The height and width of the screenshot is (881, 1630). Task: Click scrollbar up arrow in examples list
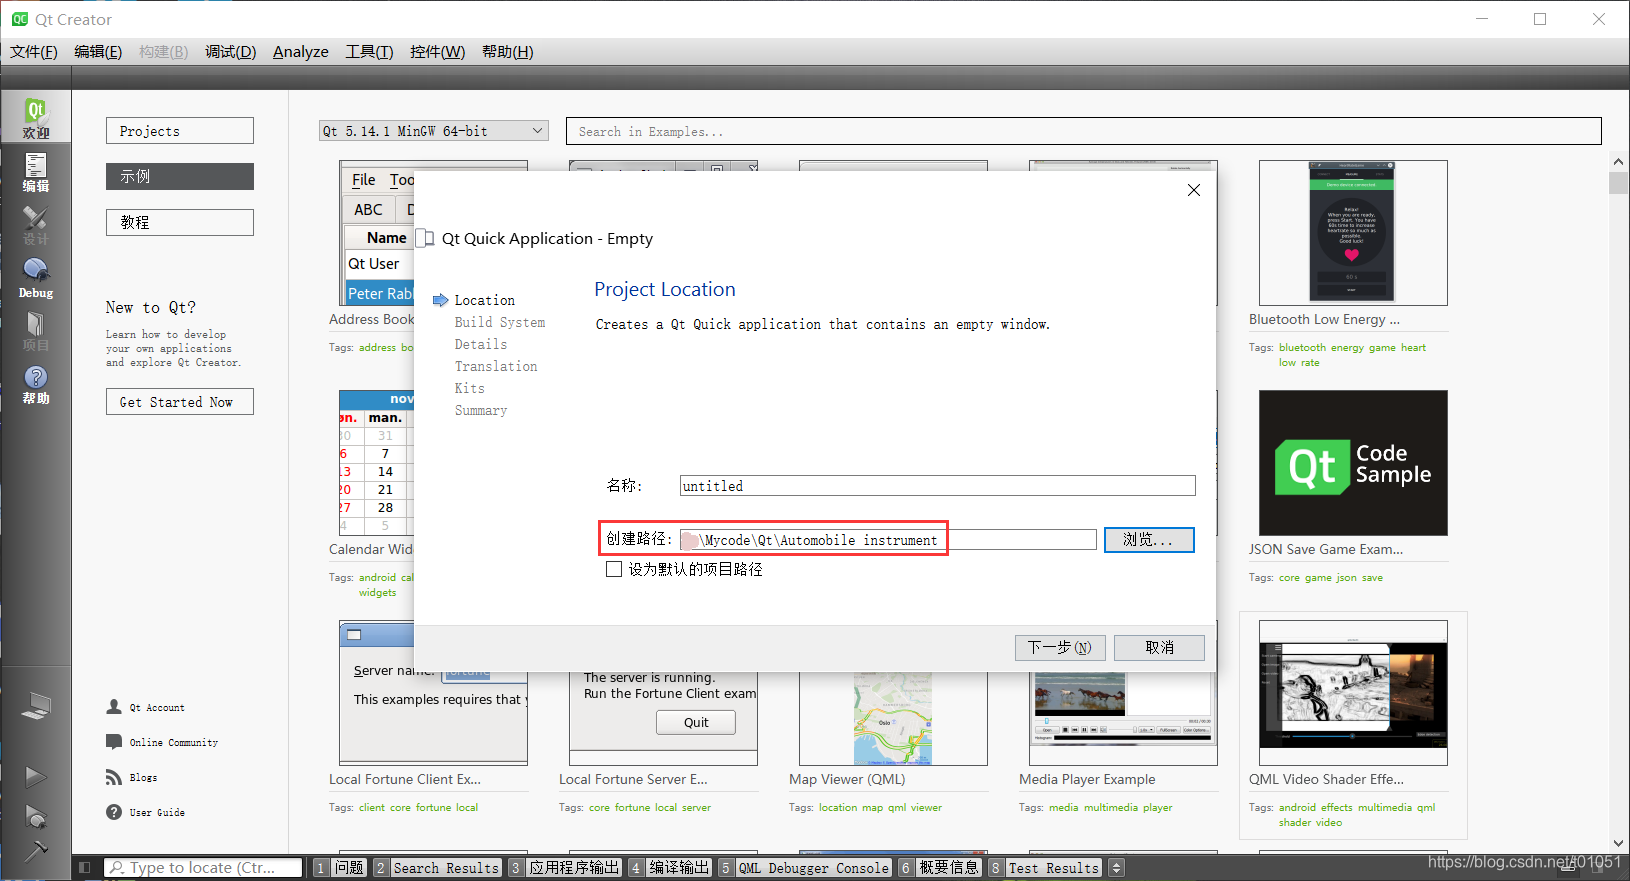[x=1619, y=161]
